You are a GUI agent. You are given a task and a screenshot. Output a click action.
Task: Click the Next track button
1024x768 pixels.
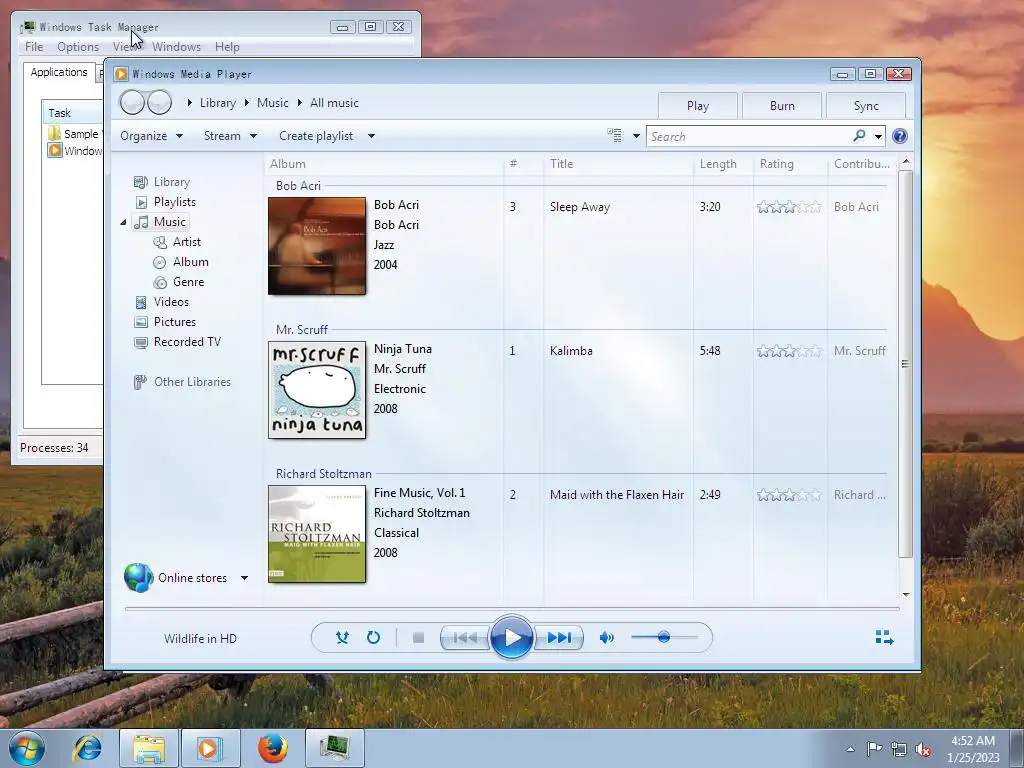[x=559, y=638]
